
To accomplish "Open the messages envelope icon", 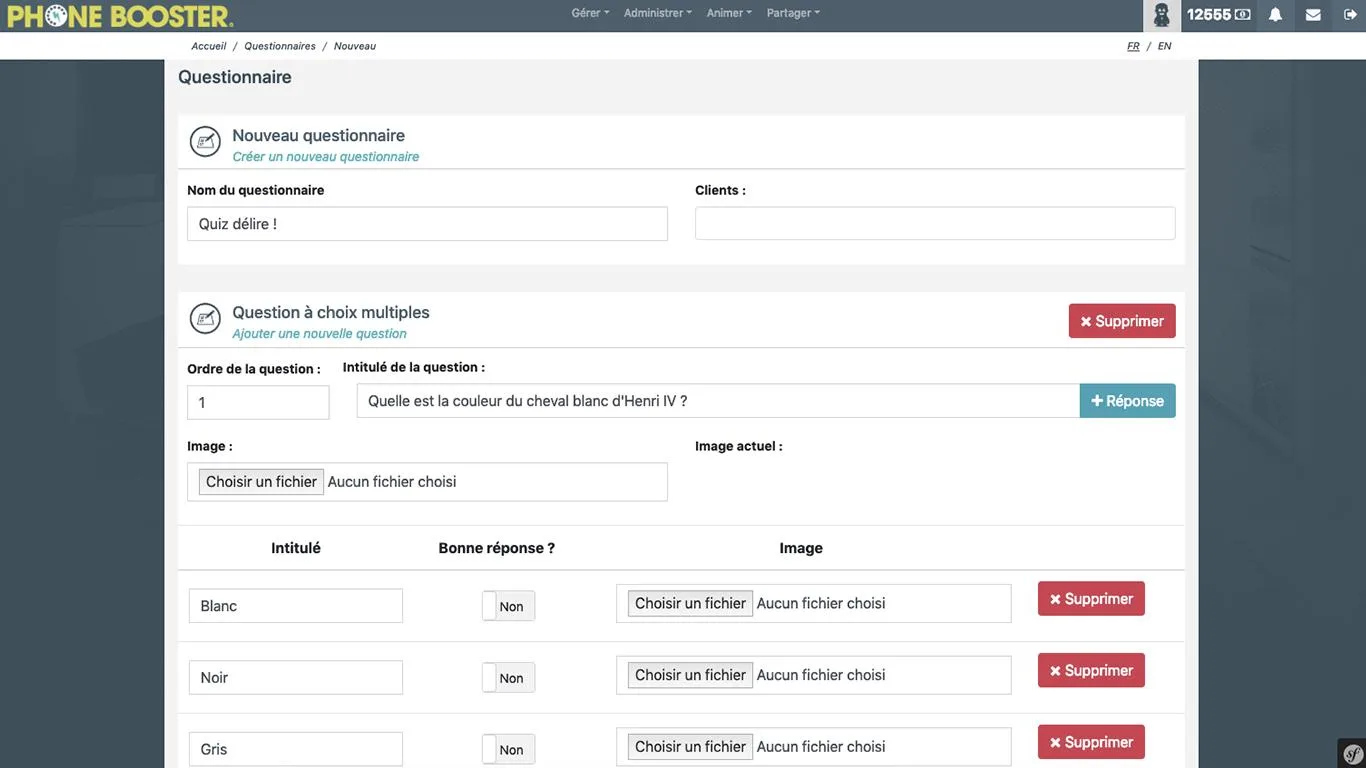I will pos(1313,15).
